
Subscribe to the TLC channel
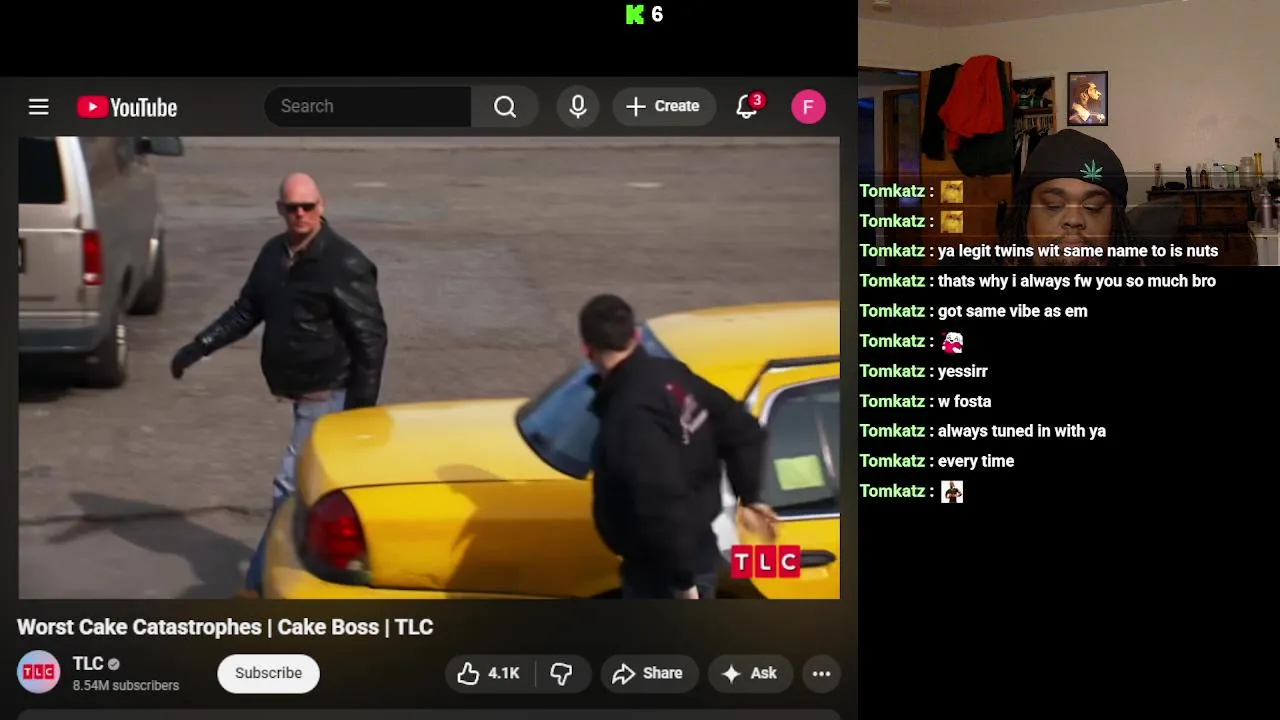coord(268,673)
